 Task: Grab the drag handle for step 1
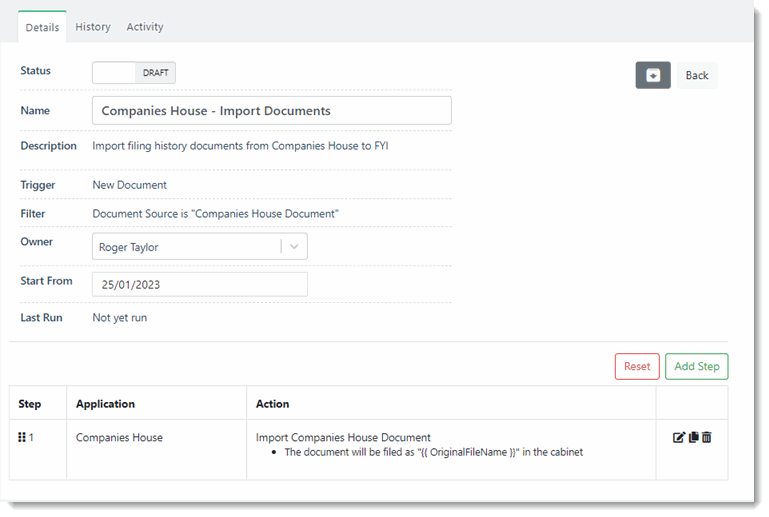22,437
